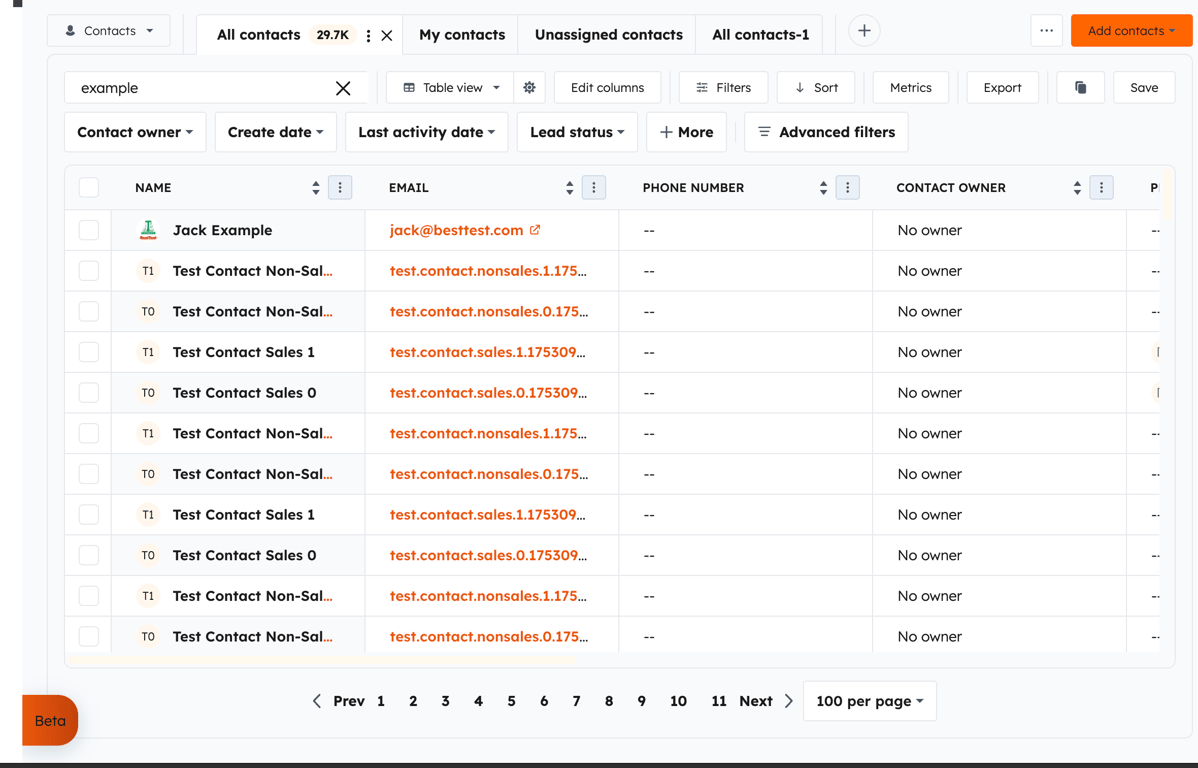Sort by the EMAIL column sort arrows

coord(568,187)
